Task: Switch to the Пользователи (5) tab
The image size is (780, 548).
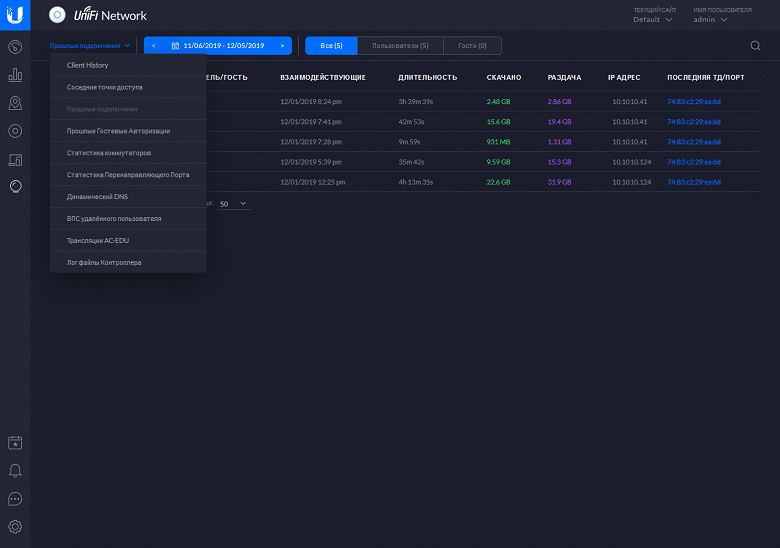Action: click(400, 45)
